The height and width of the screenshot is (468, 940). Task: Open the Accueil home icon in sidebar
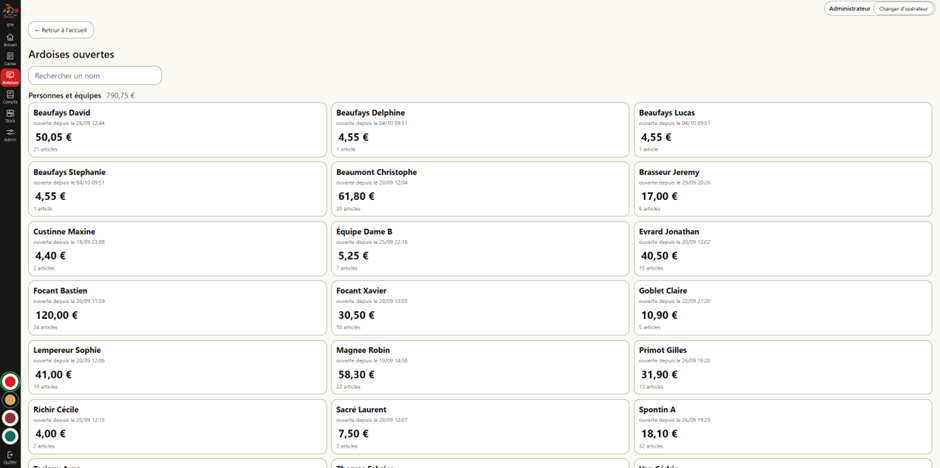coord(10,40)
